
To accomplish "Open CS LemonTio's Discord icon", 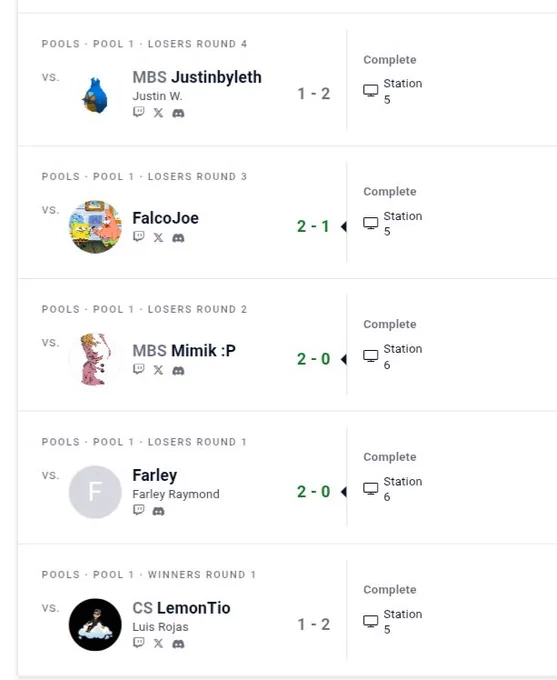I will point(178,644).
